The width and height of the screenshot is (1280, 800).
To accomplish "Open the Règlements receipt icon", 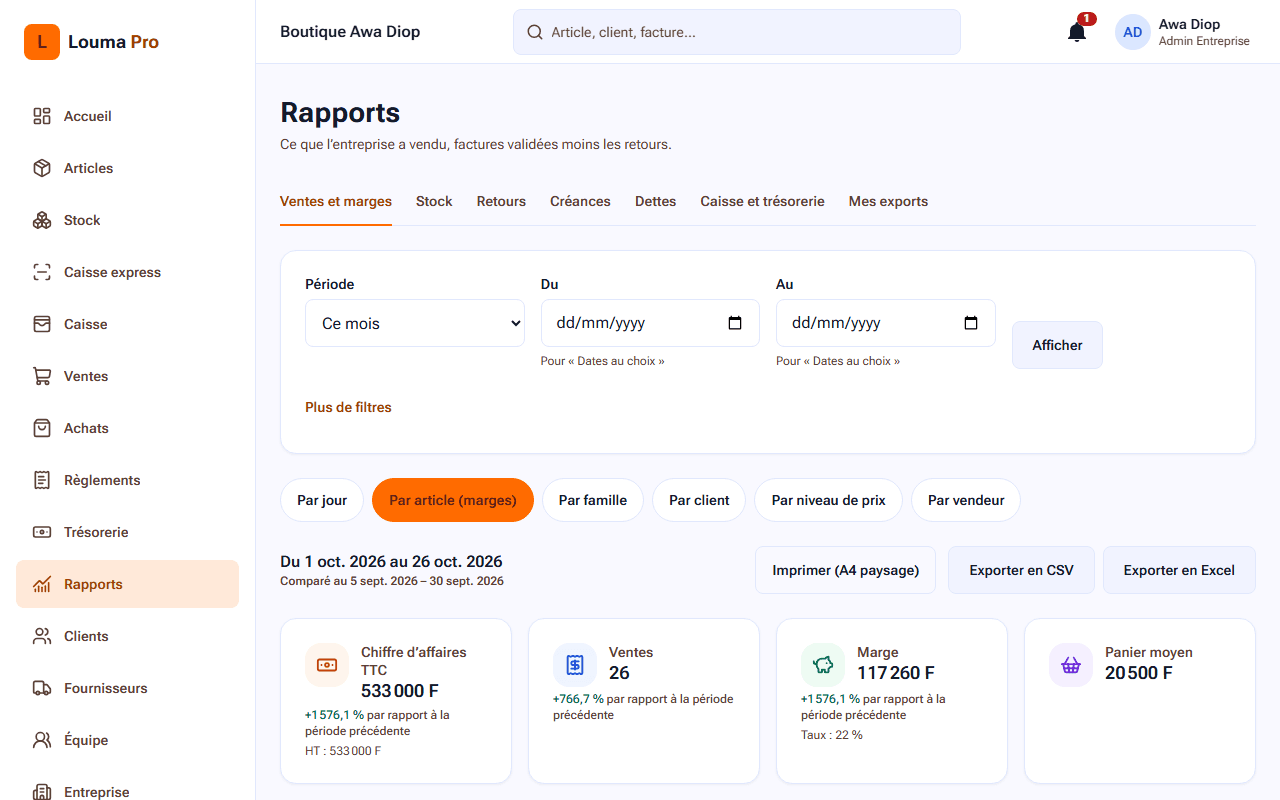I will click(x=42, y=480).
